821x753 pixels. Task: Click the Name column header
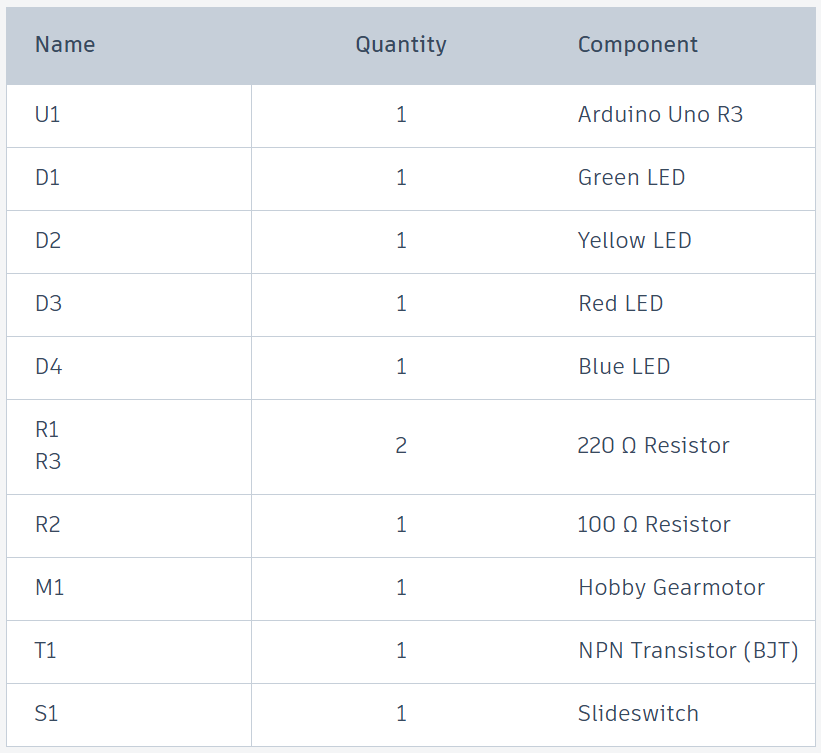pos(65,45)
